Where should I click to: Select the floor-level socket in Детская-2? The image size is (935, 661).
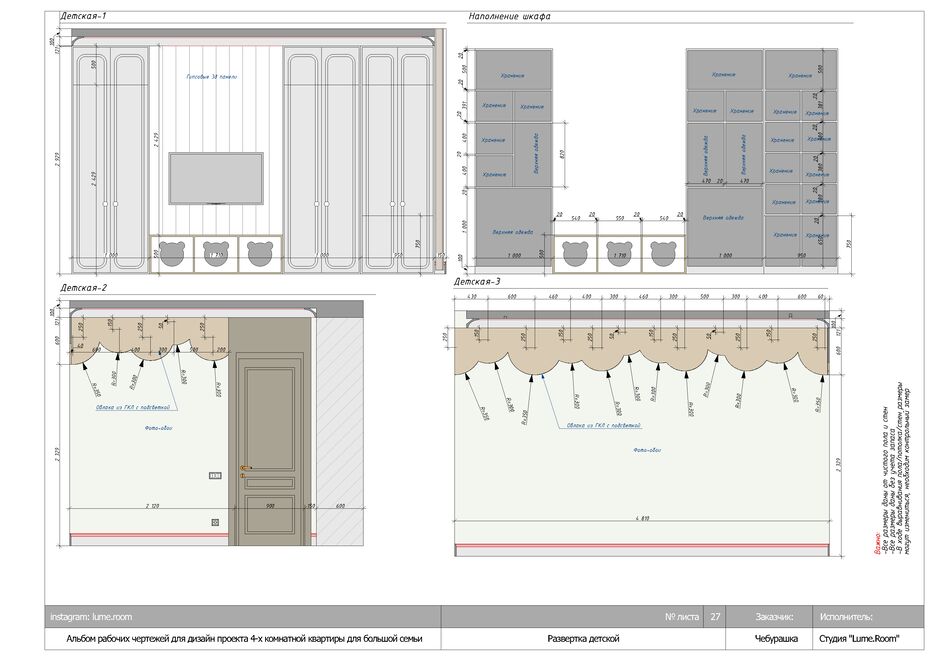(215, 522)
